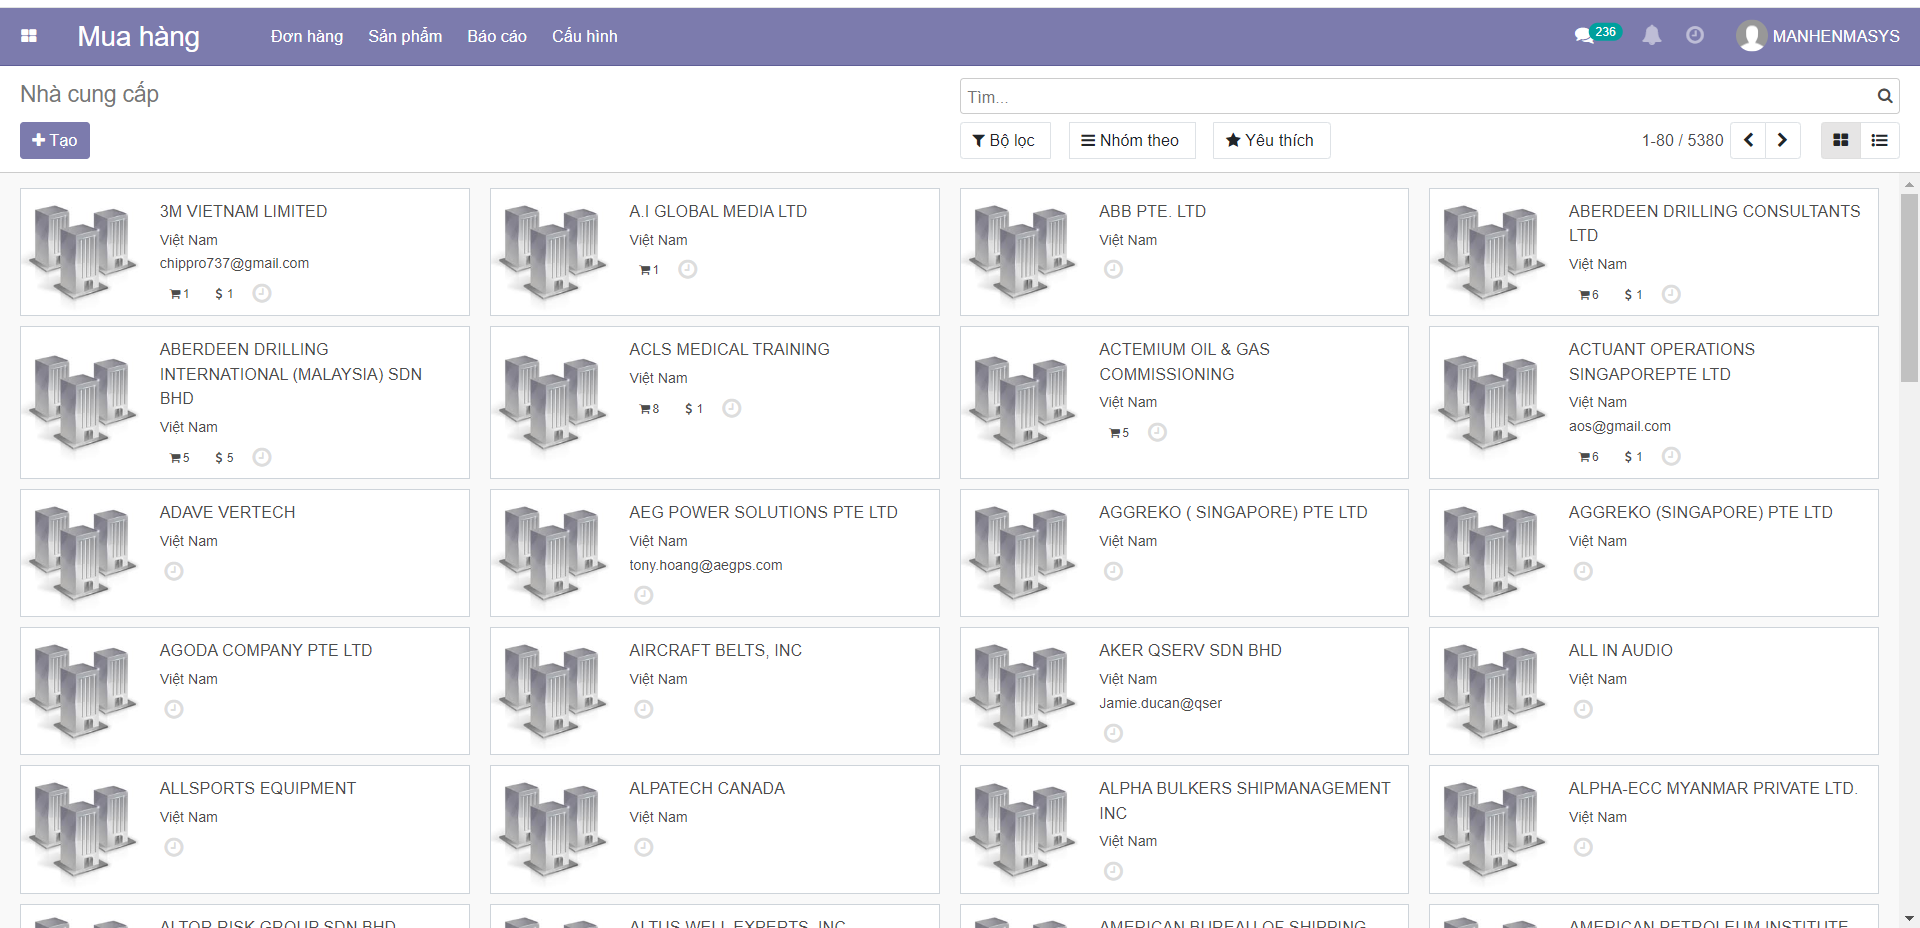Switch to list view
Screen dimensions: 1920x928
[1879, 140]
